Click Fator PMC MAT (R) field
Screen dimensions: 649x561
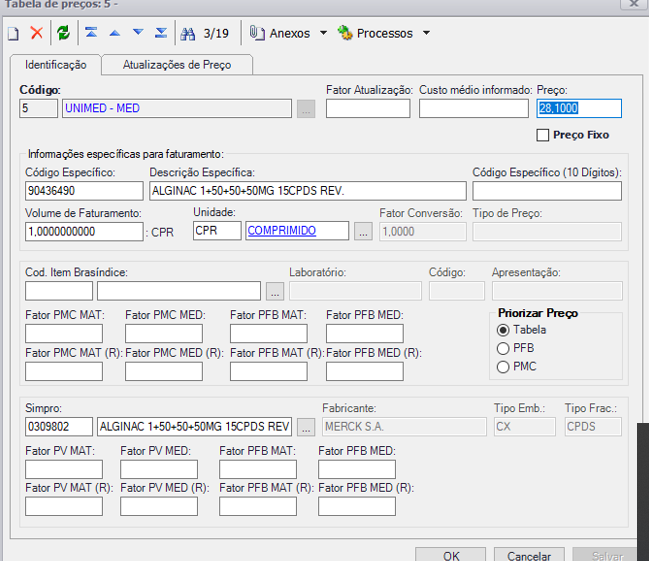64,371
